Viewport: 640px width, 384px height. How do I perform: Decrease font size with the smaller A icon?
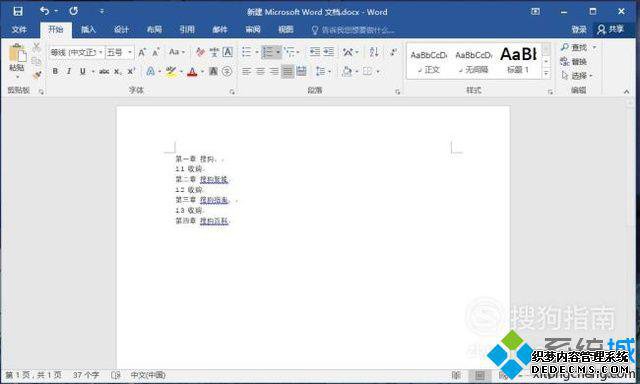156,52
